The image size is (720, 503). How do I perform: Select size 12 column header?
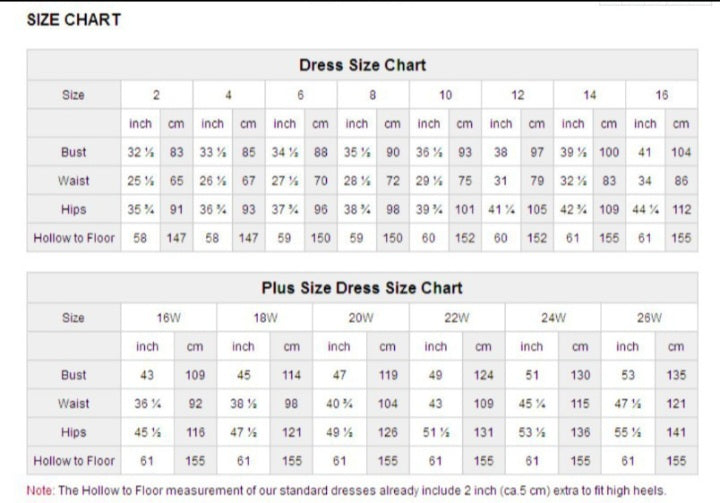(x=518, y=95)
